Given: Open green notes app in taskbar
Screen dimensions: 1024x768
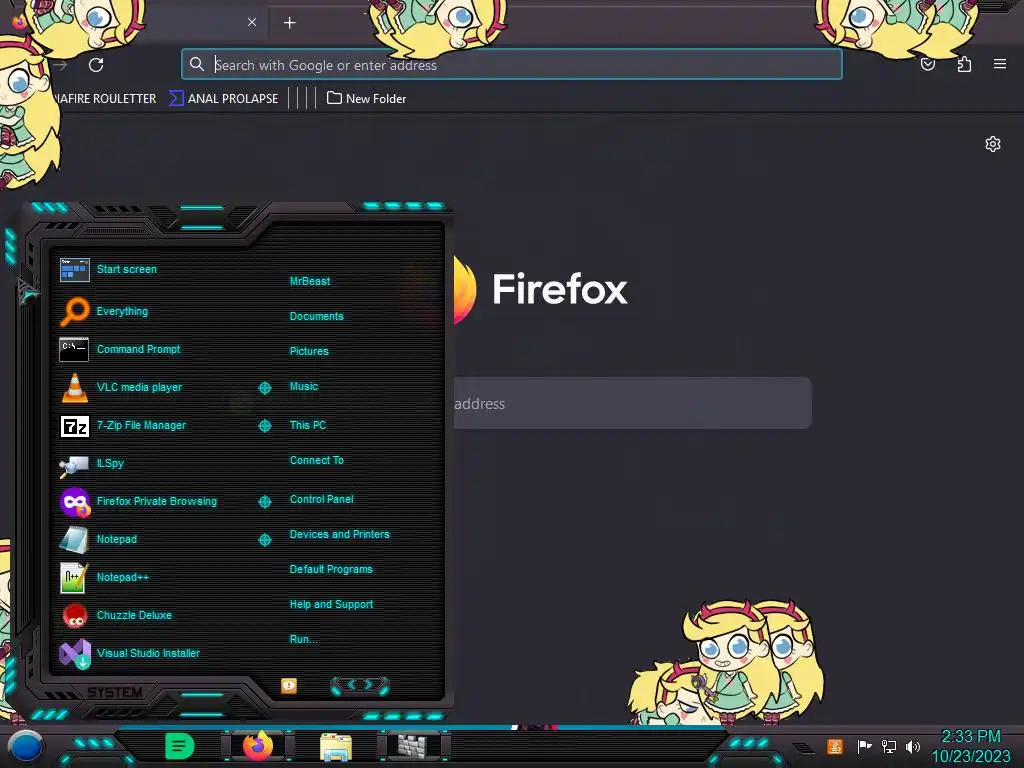Looking at the screenshot, I should pos(180,746).
